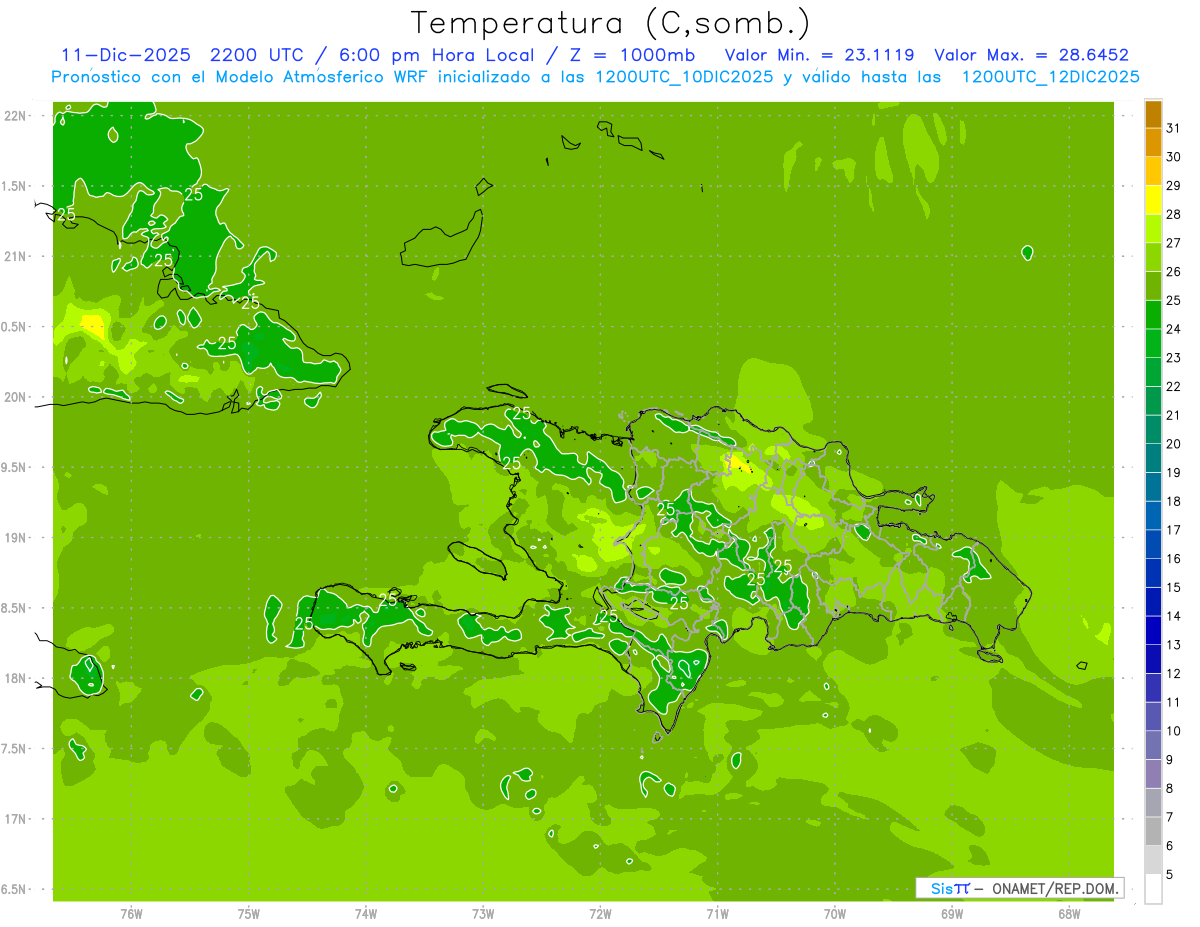Click legend scale value 13
Image resolution: width=1200 pixels, height=927 pixels.
click(1173, 645)
